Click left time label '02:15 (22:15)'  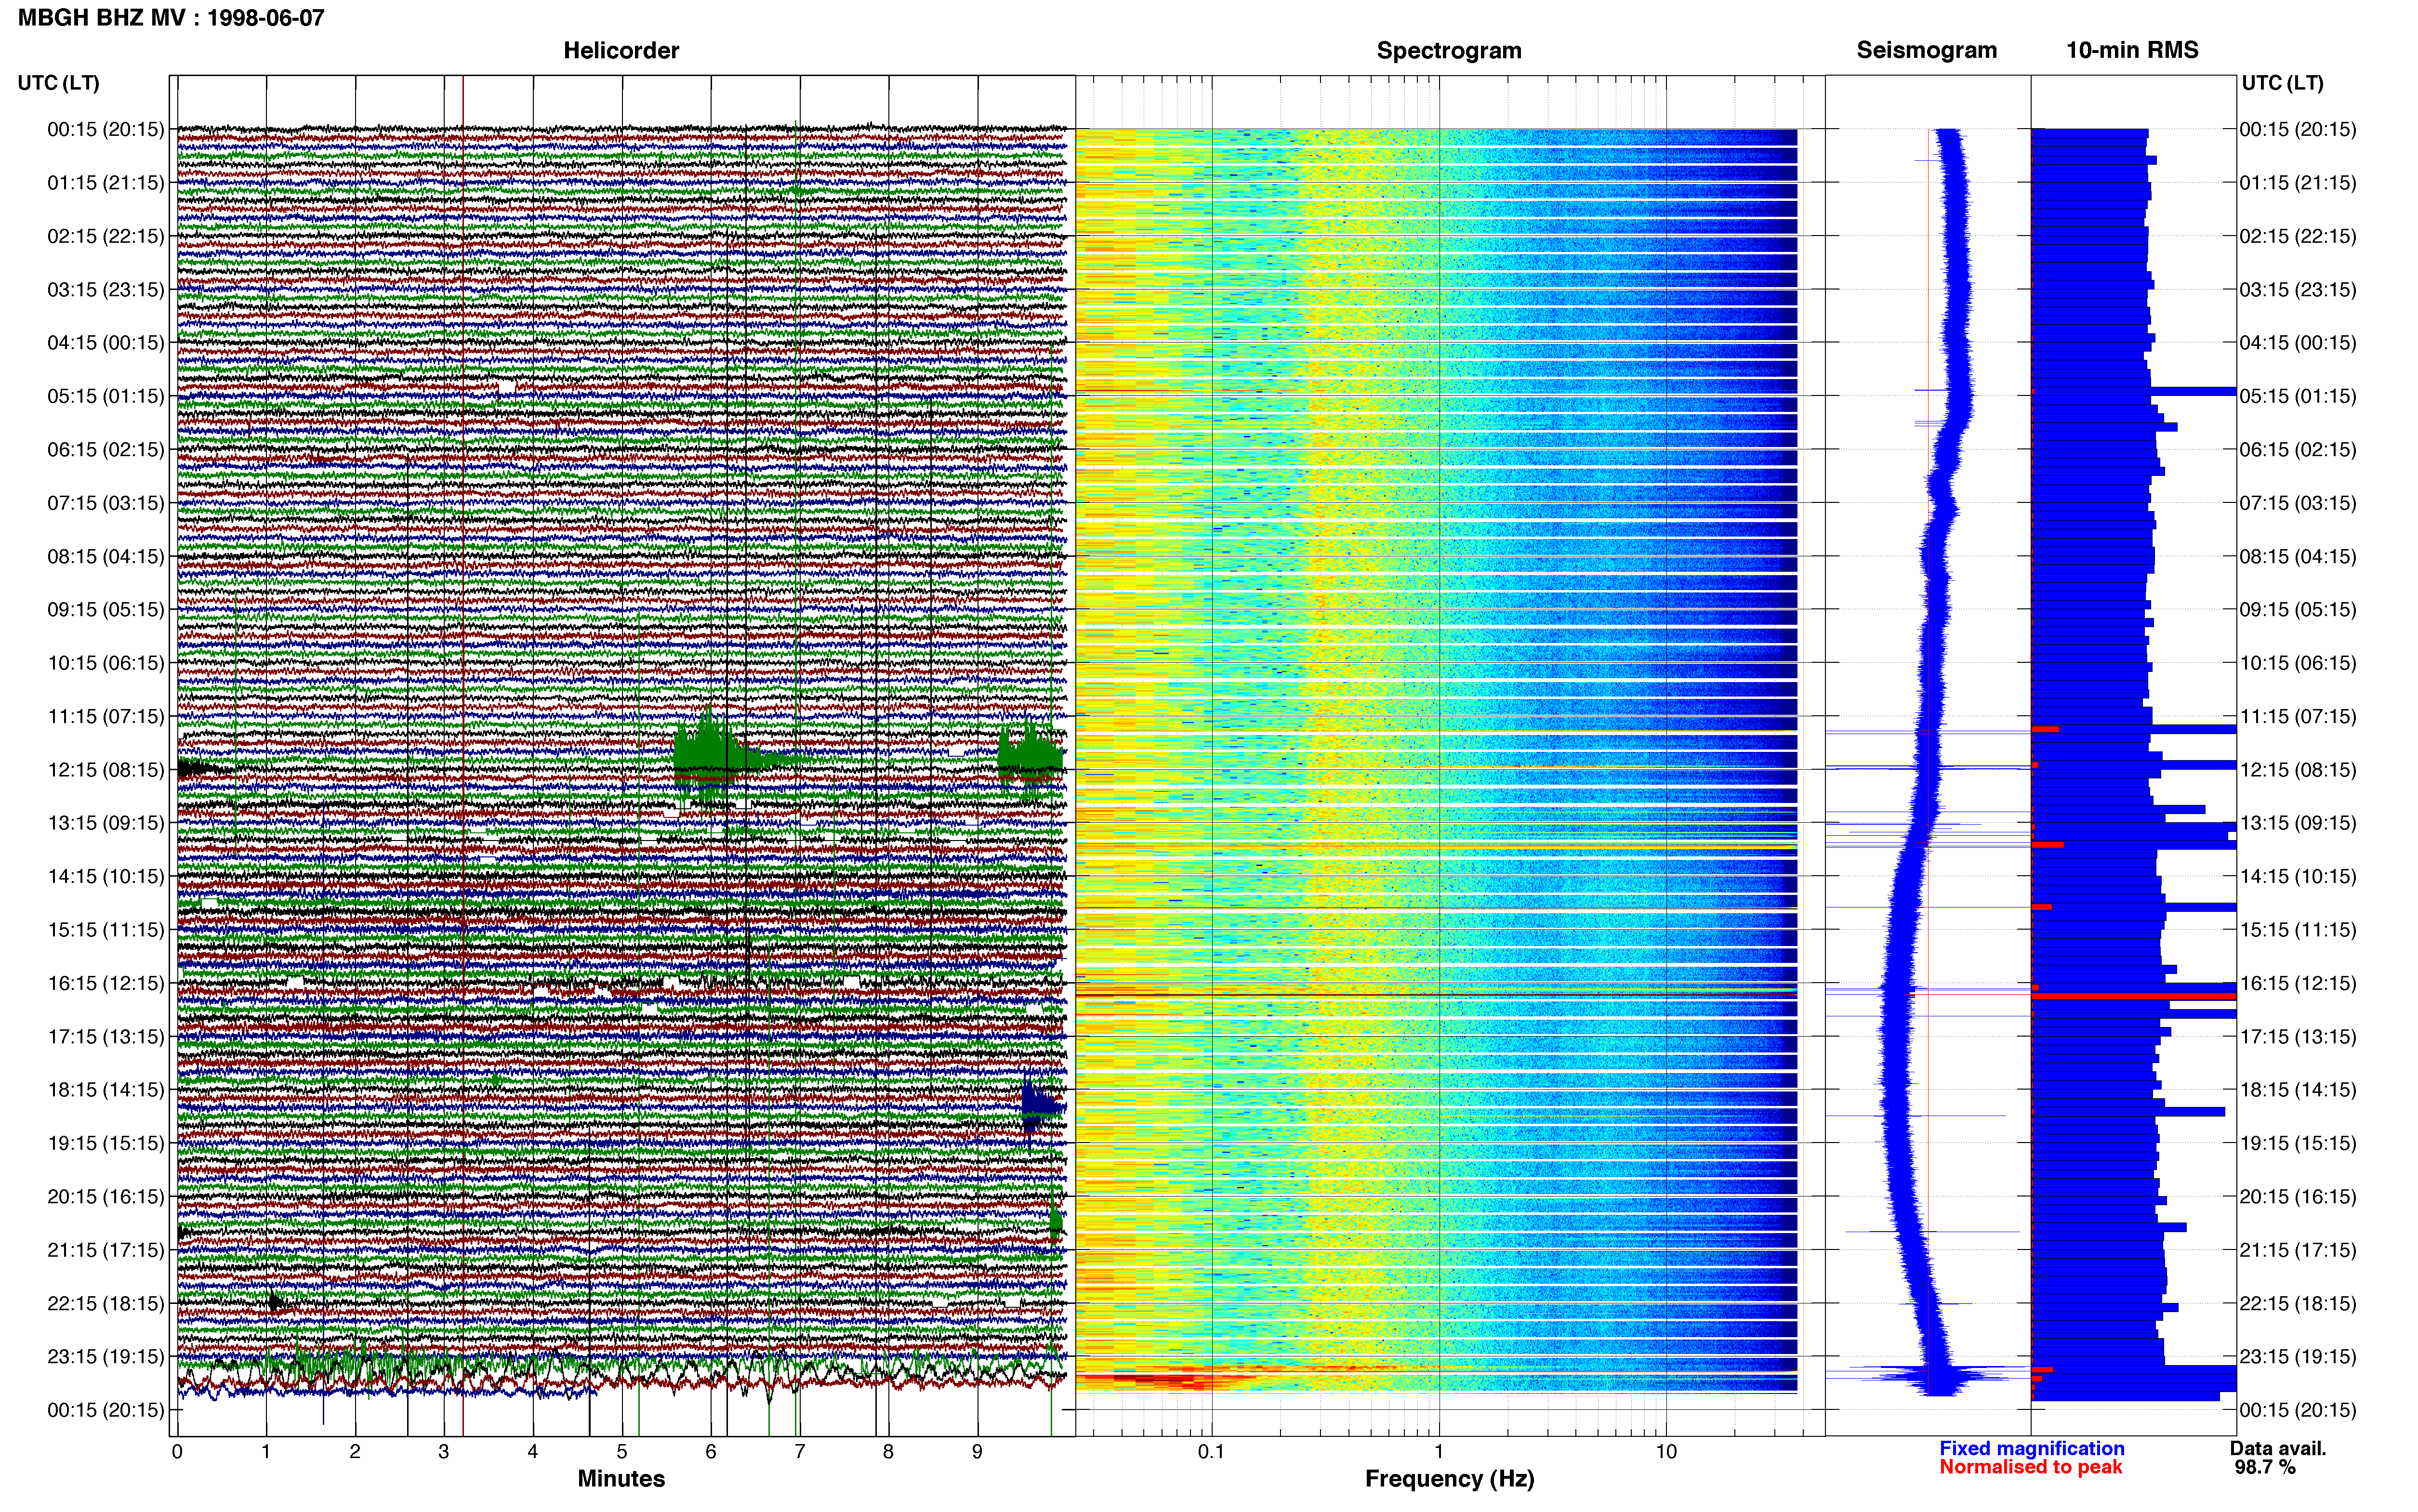click(106, 236)
